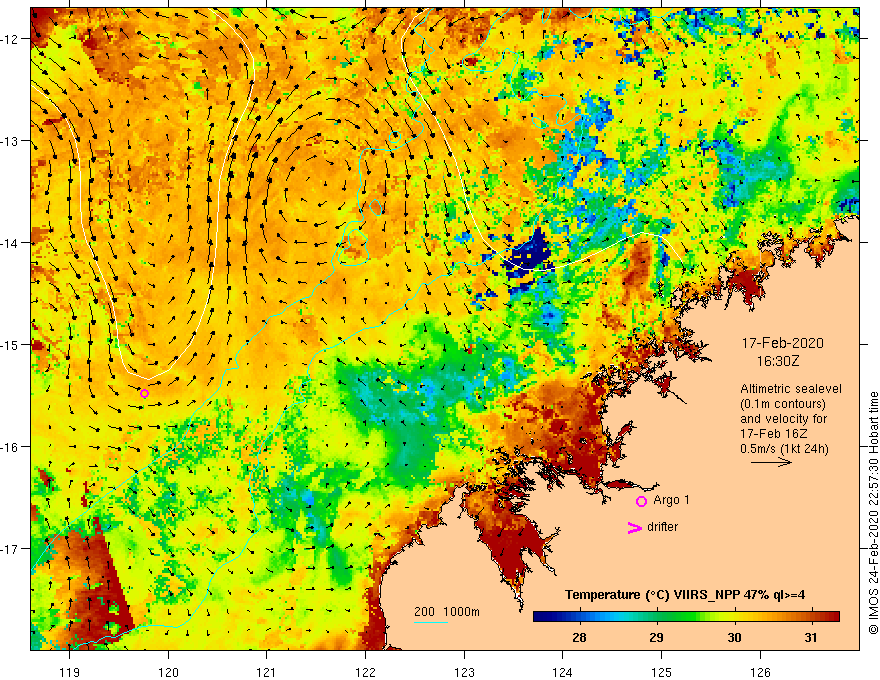Viewport: 880px width, 680px height.
Task: Click the latitude axis label -15
Action: (10, 344)
